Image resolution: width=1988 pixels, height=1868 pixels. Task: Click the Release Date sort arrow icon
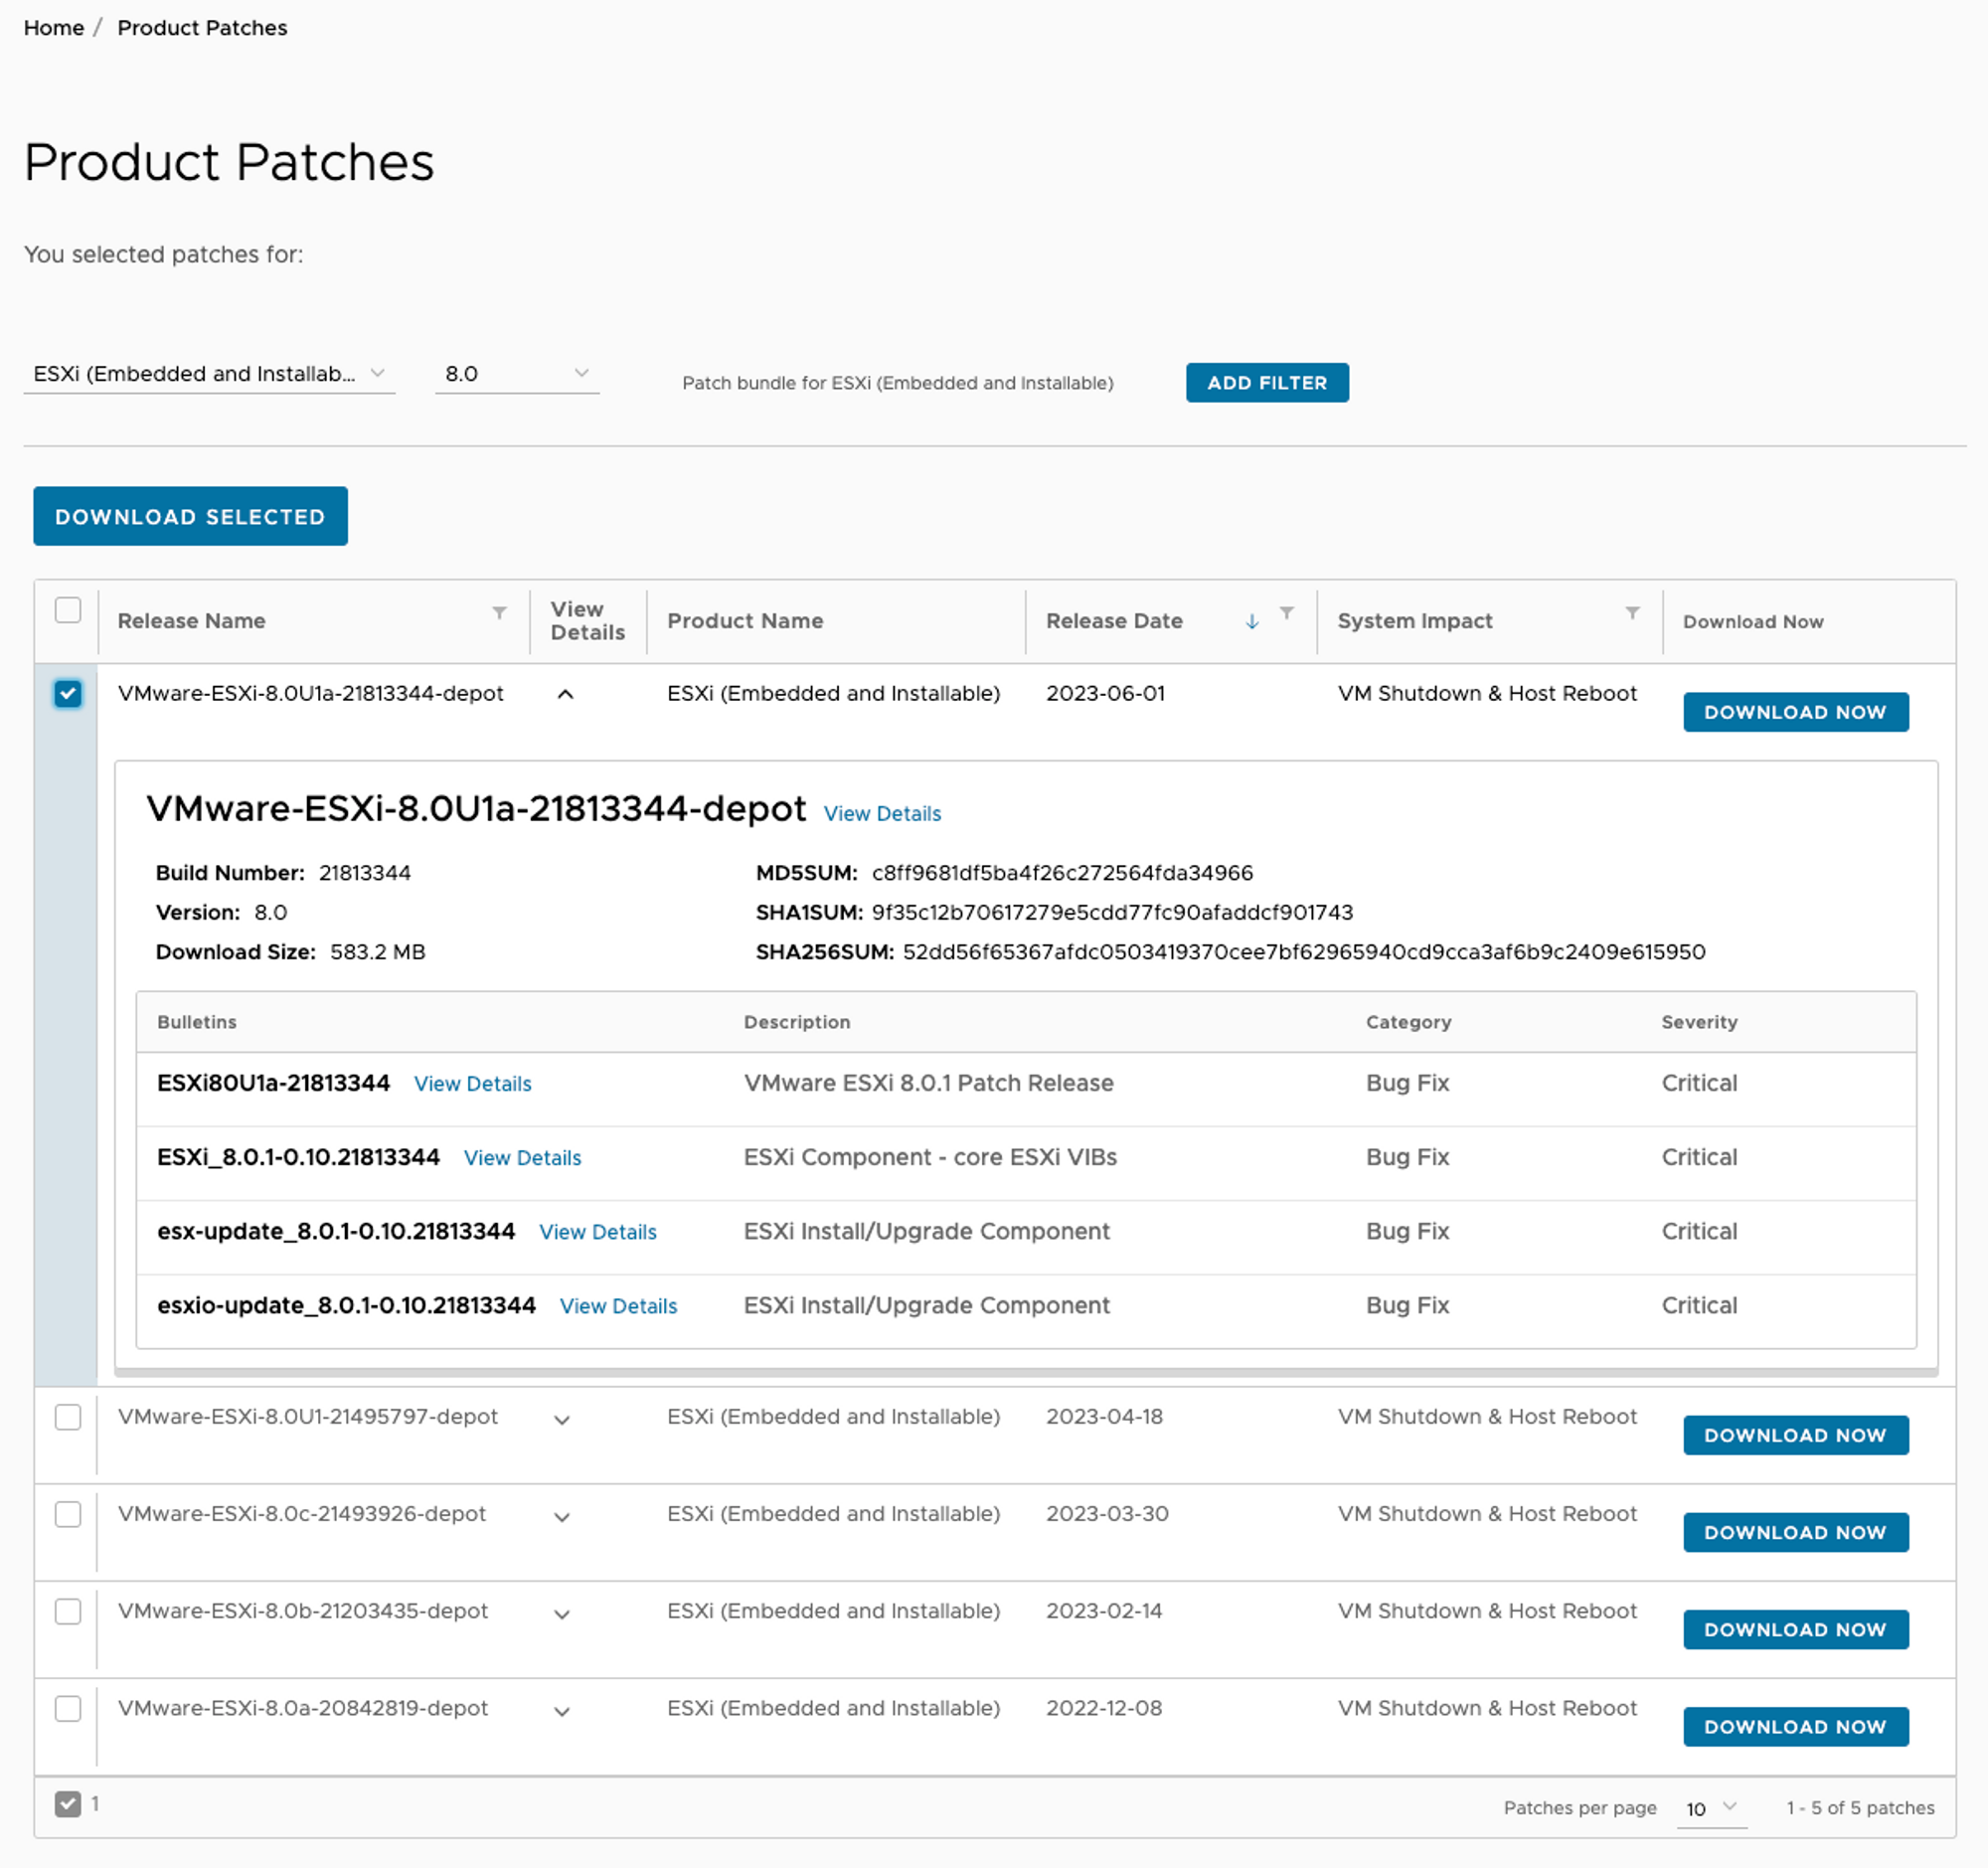[1251, 622]
